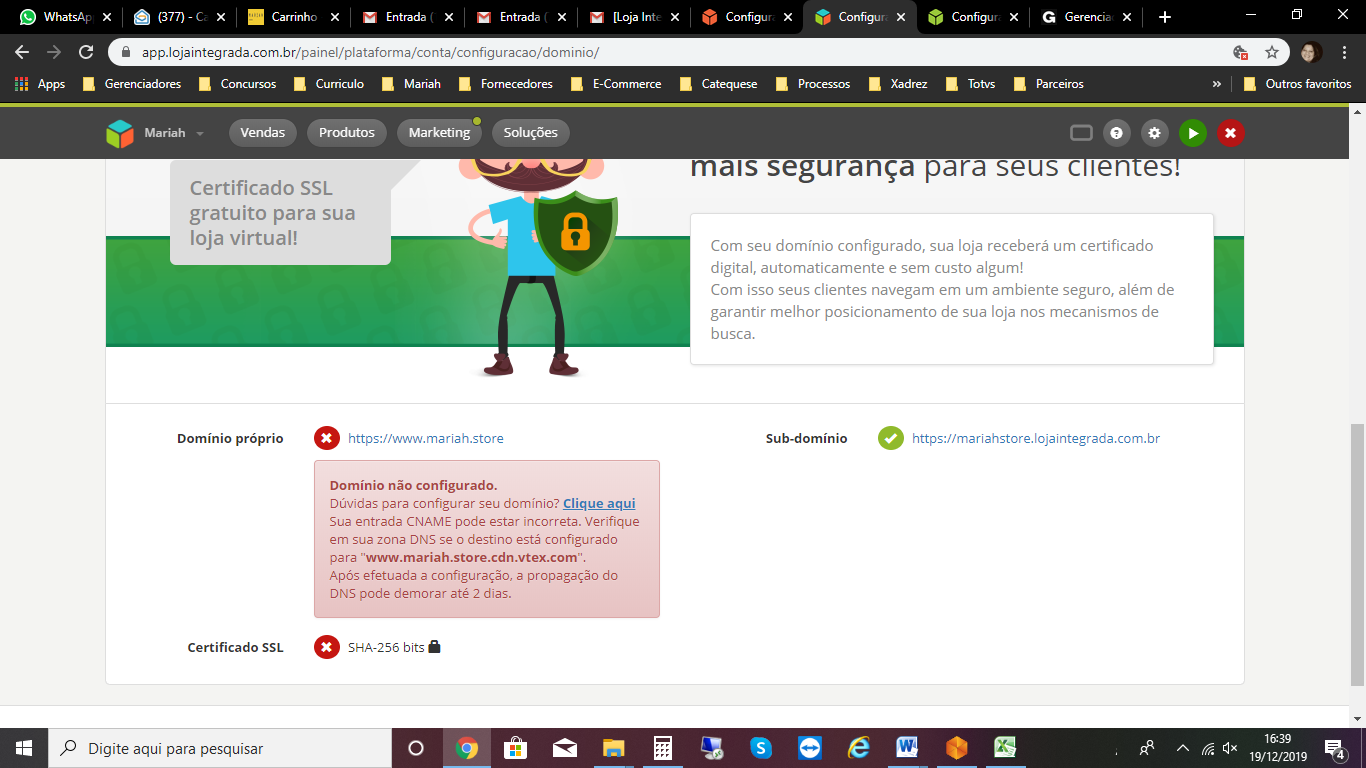Click the Windows search box
1366x768 pixels.
click(219, 748)
